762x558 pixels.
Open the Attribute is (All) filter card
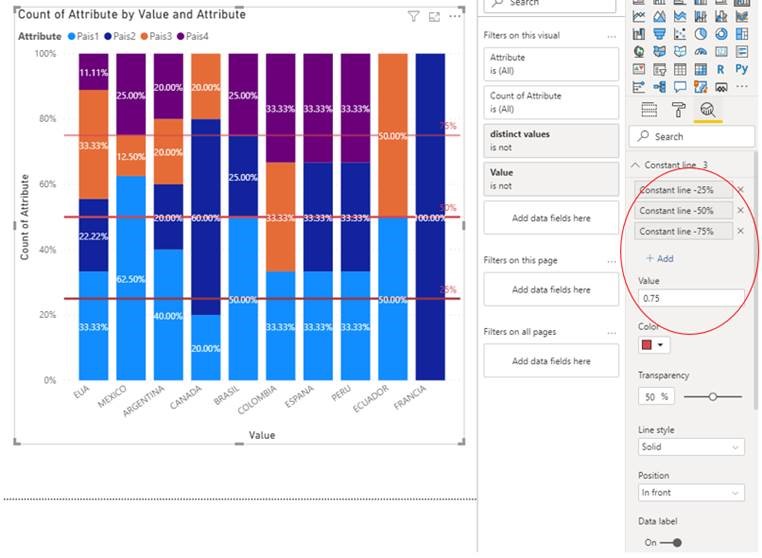[x=551, y=64]
